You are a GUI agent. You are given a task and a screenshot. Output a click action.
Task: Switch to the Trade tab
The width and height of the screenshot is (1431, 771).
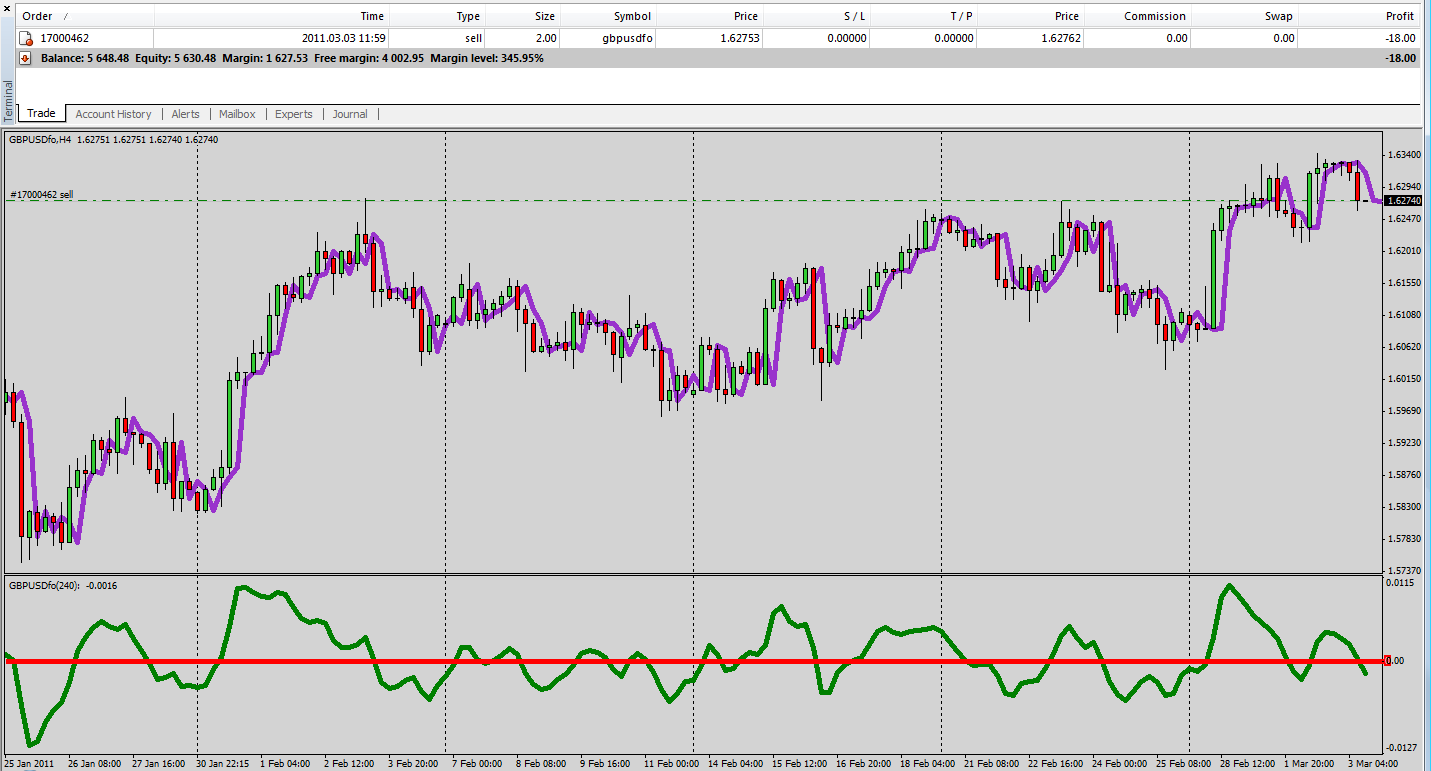click(41, 114)
